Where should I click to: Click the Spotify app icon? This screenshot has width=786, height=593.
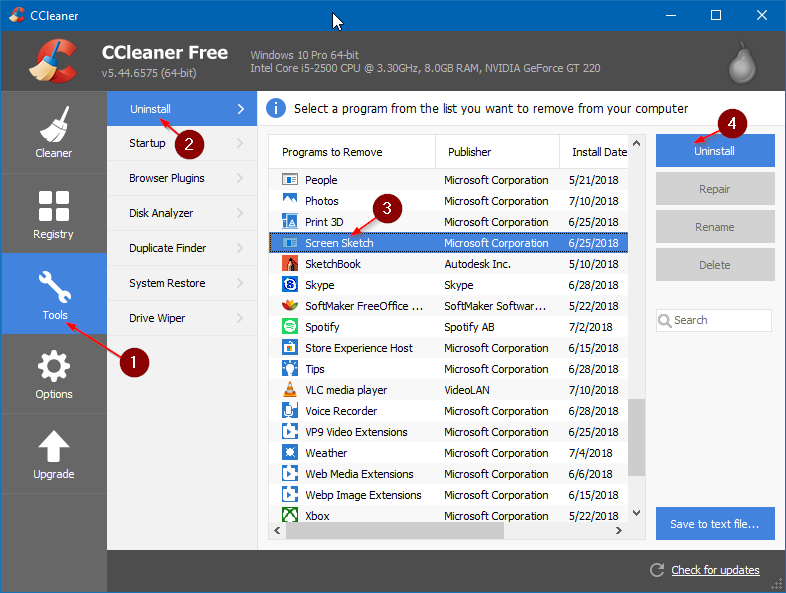click(x=290, y=327)
